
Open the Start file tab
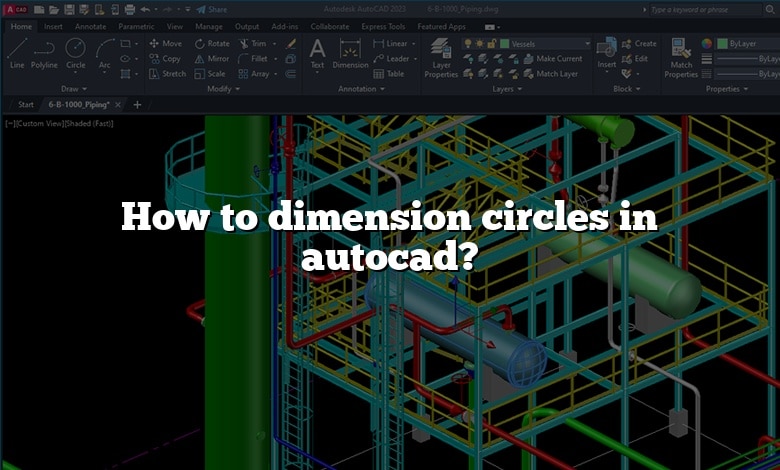(25, 104)
